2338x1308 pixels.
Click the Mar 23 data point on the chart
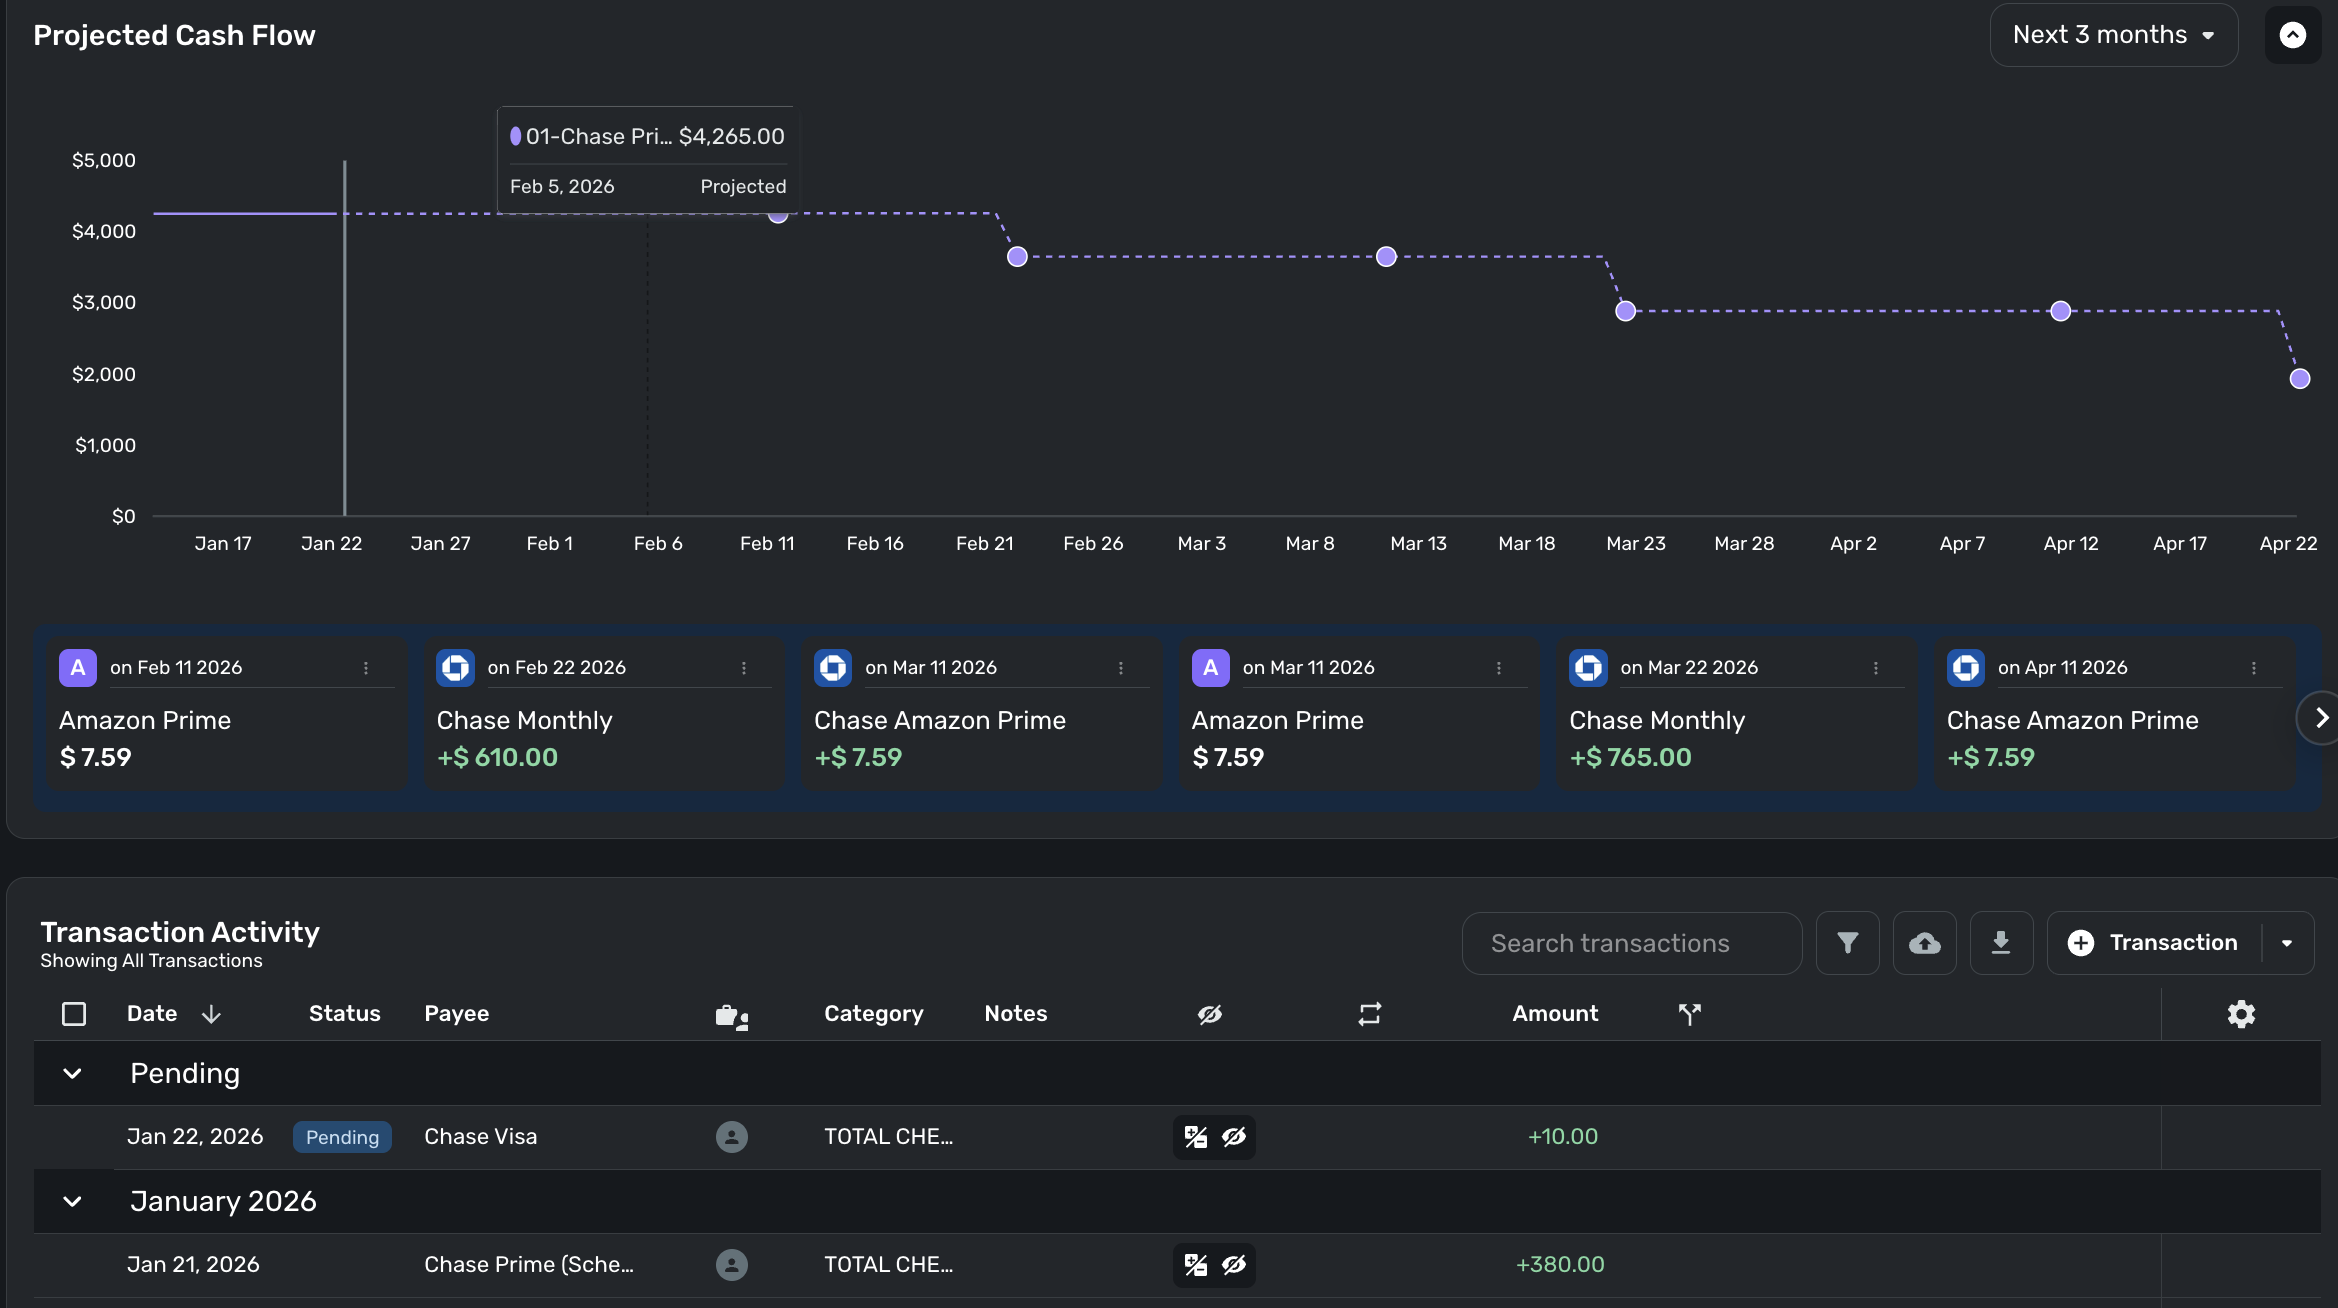click(x=1625, y=311)
